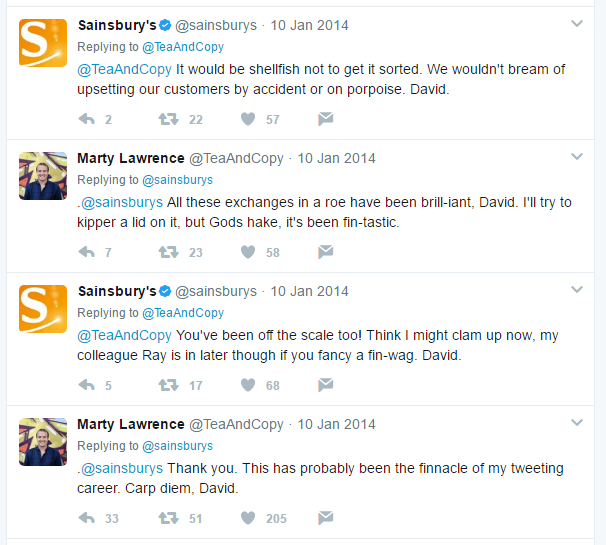Retweet the shellfish pun tweet
Screen dimensions: 606x545
point(169,119)
